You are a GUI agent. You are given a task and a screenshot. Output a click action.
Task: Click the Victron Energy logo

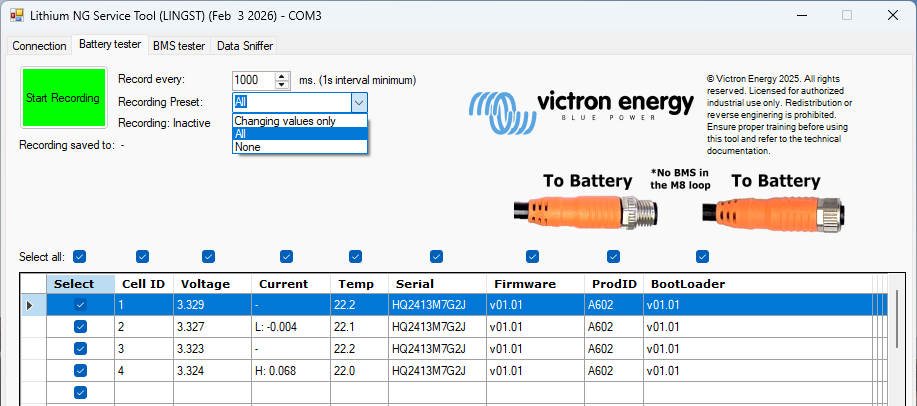point(583,104)
